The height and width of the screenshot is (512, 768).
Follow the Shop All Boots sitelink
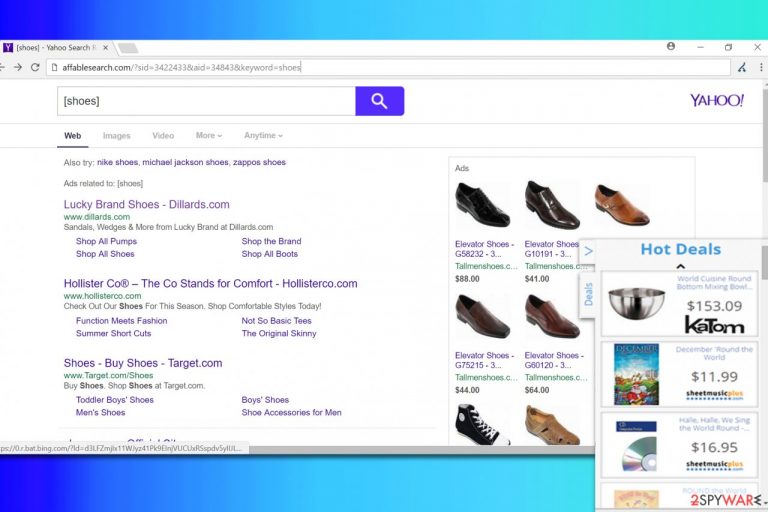coord(269,254)
